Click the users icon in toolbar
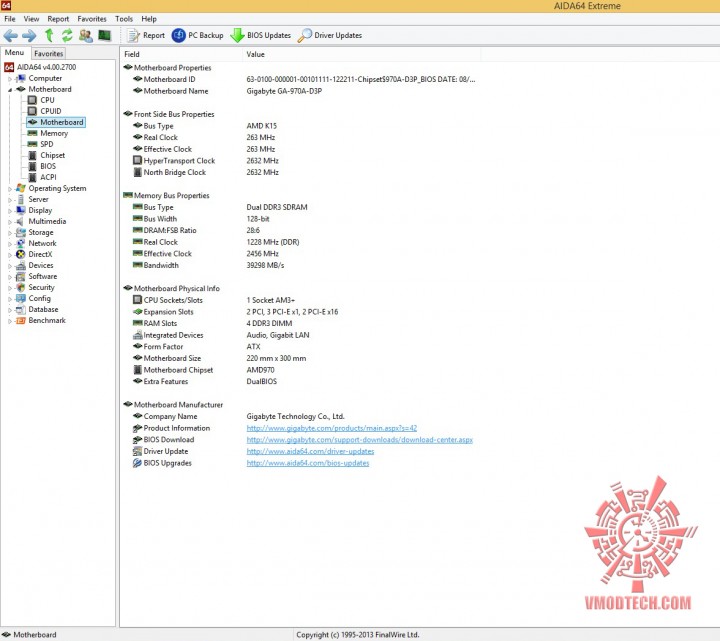Viewport: 720px width, 641px height. point(85,35)
